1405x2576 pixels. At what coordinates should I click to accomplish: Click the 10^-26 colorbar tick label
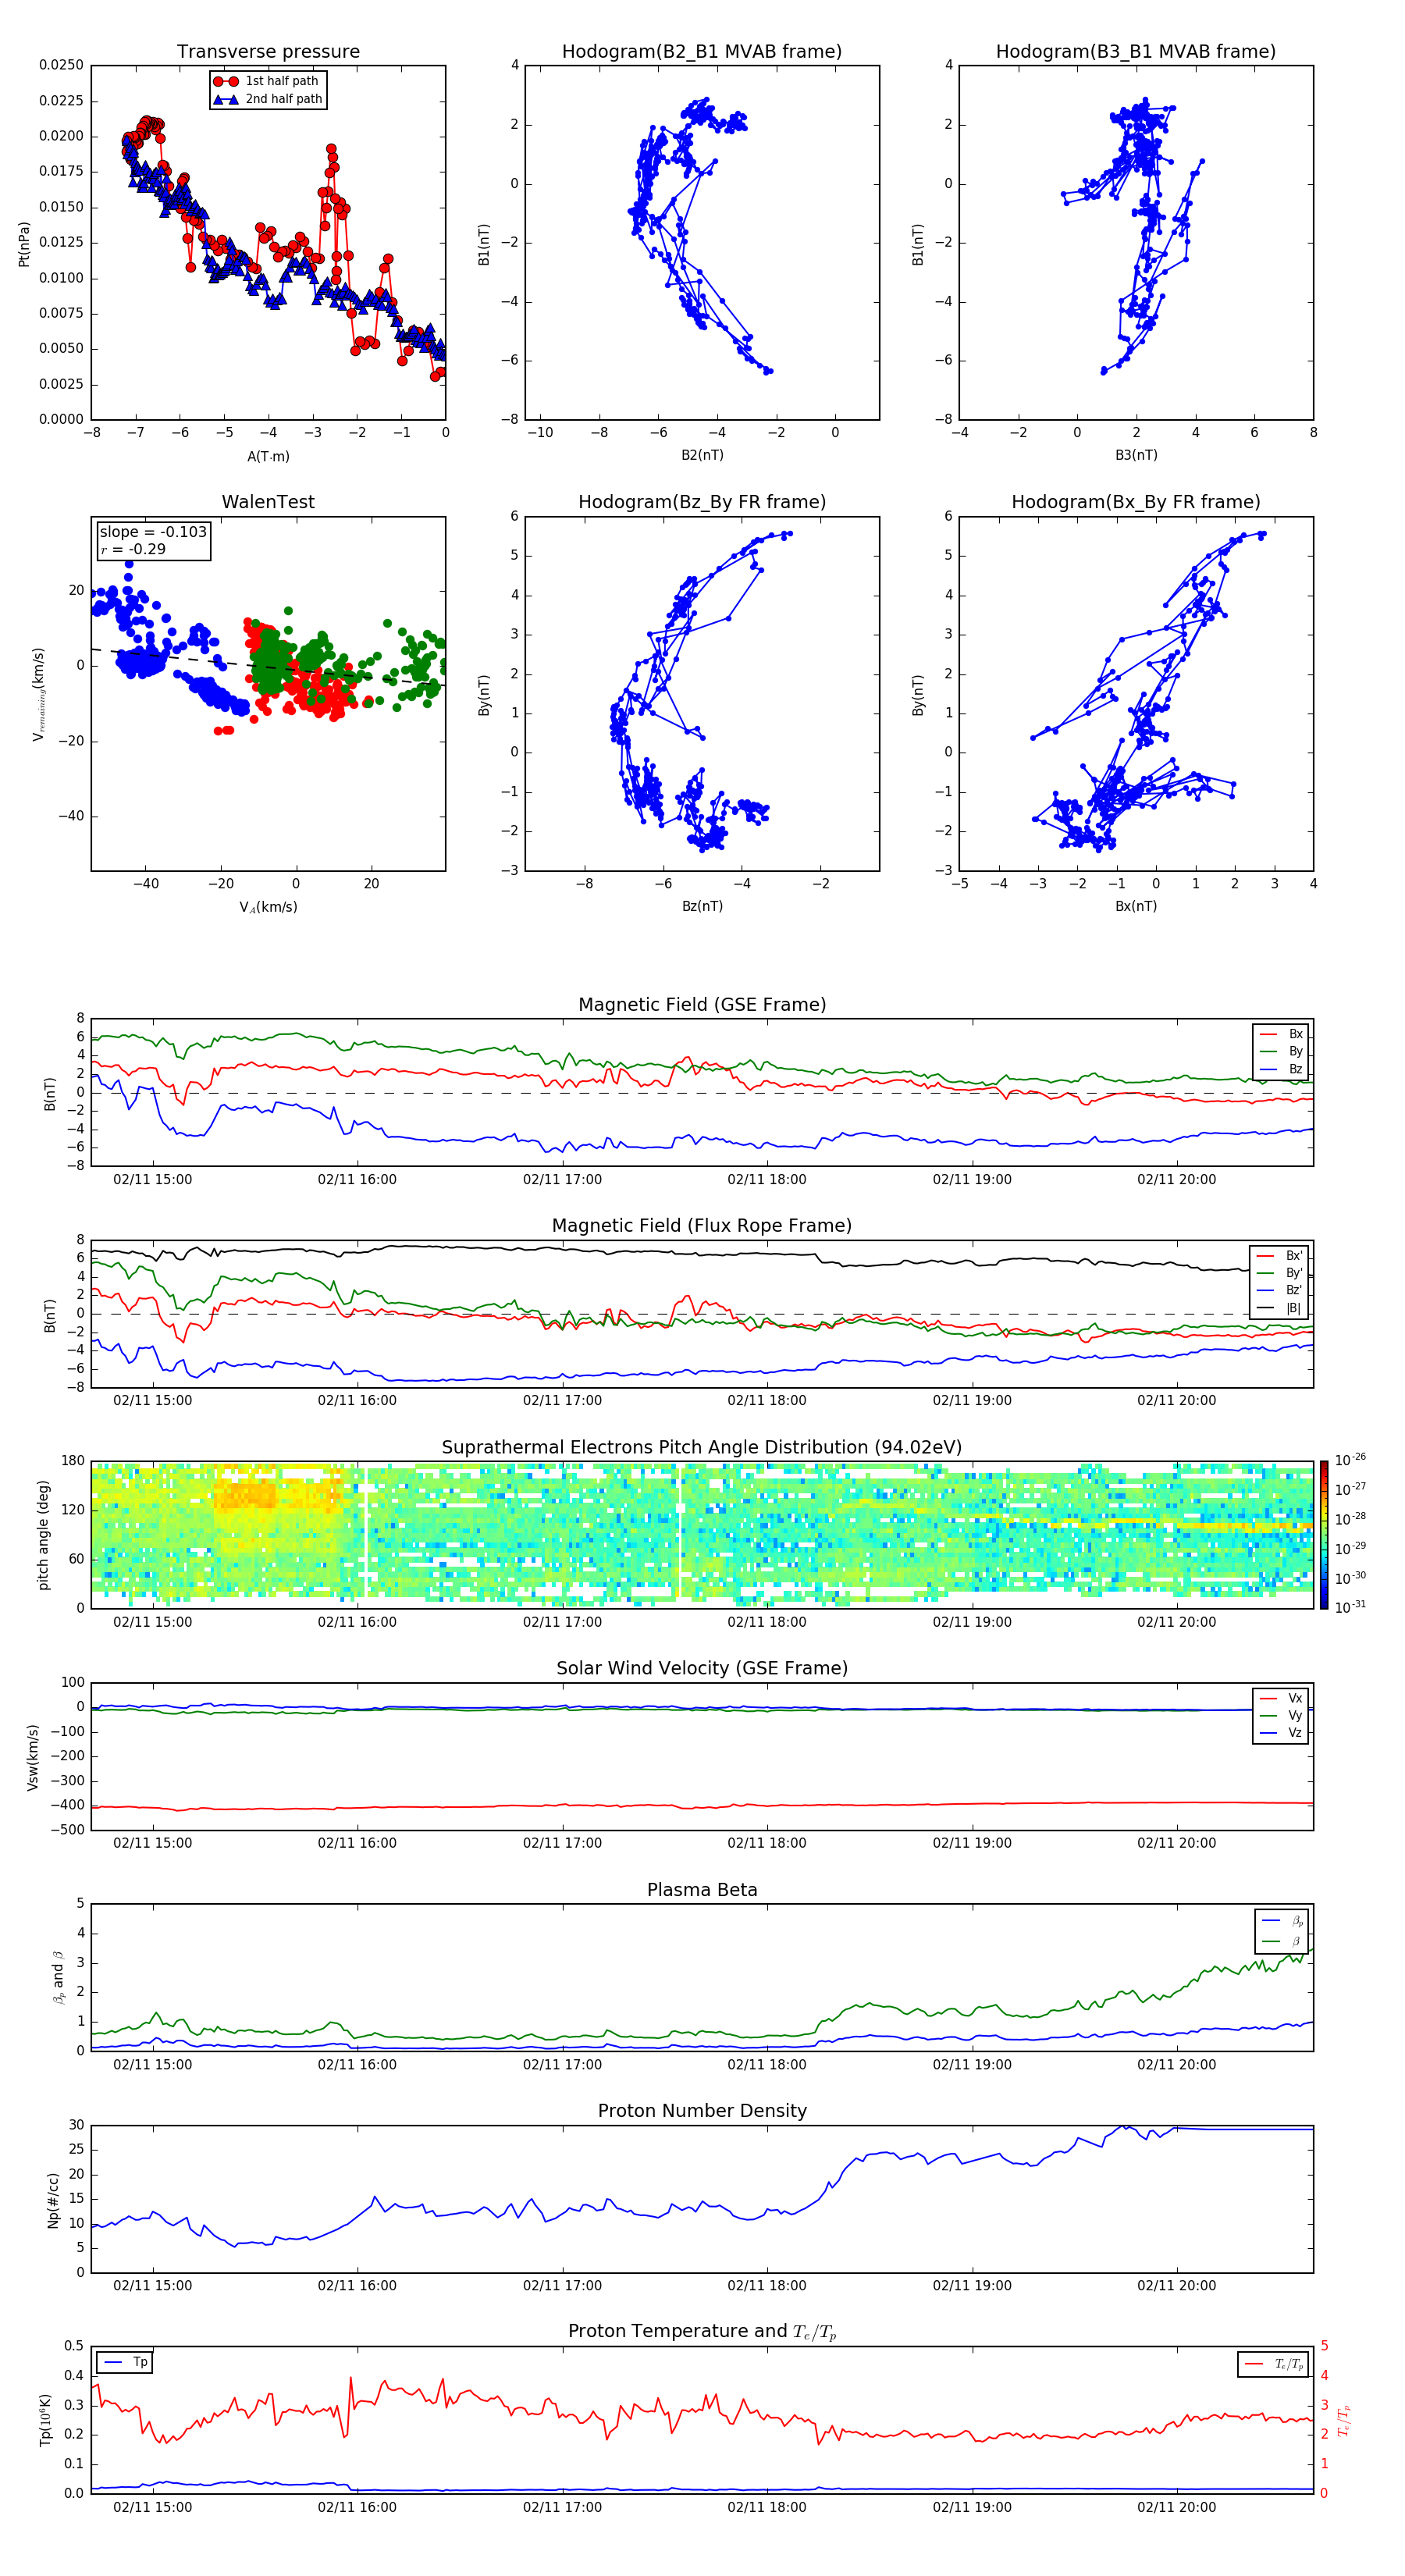1350,1460
